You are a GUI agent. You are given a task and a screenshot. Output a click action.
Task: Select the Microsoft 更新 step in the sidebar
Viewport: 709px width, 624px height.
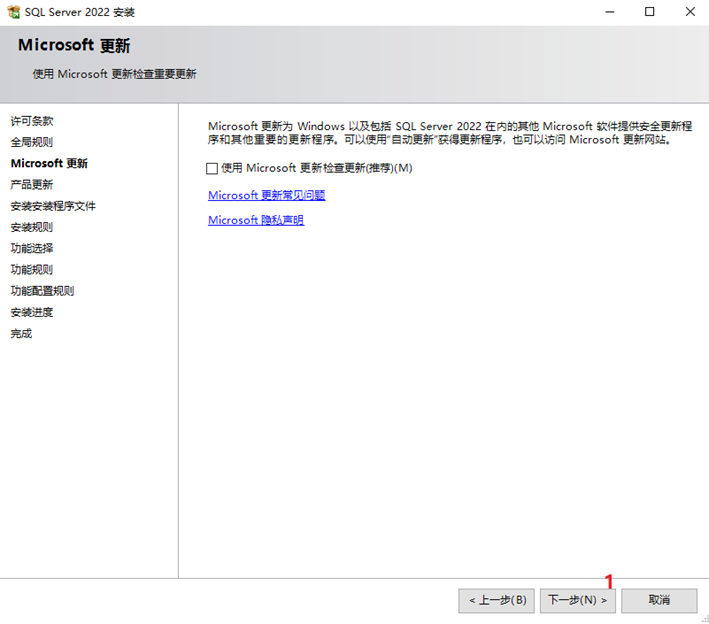pos(49,163)
